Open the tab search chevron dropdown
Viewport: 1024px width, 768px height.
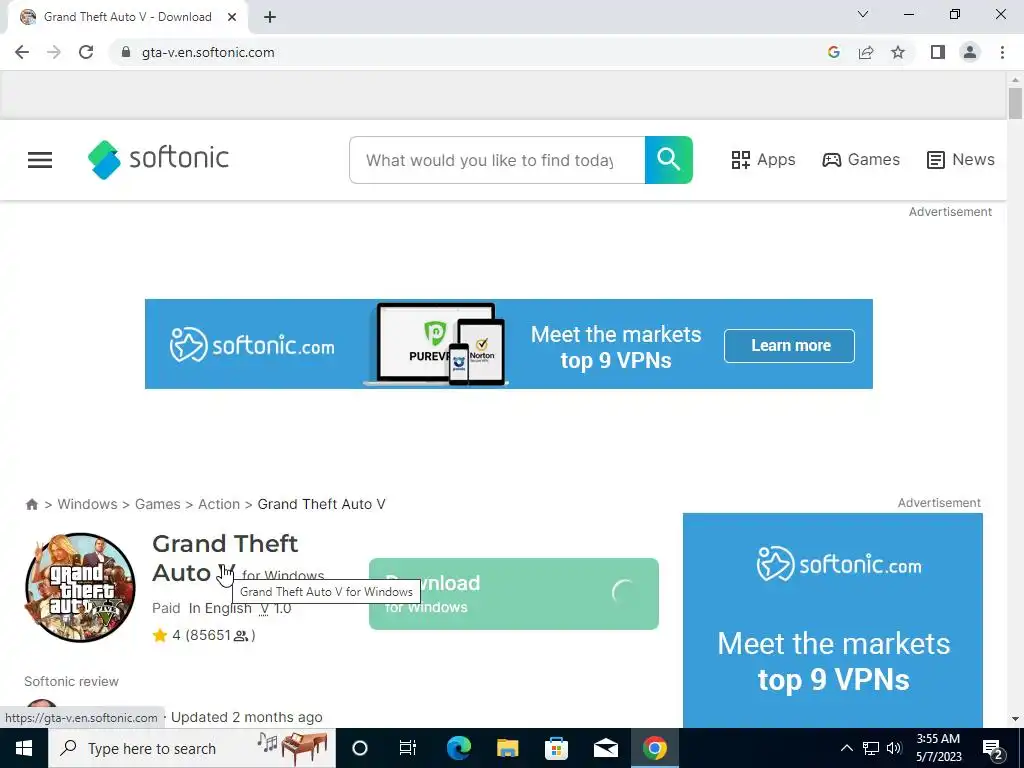click(863, 14)
